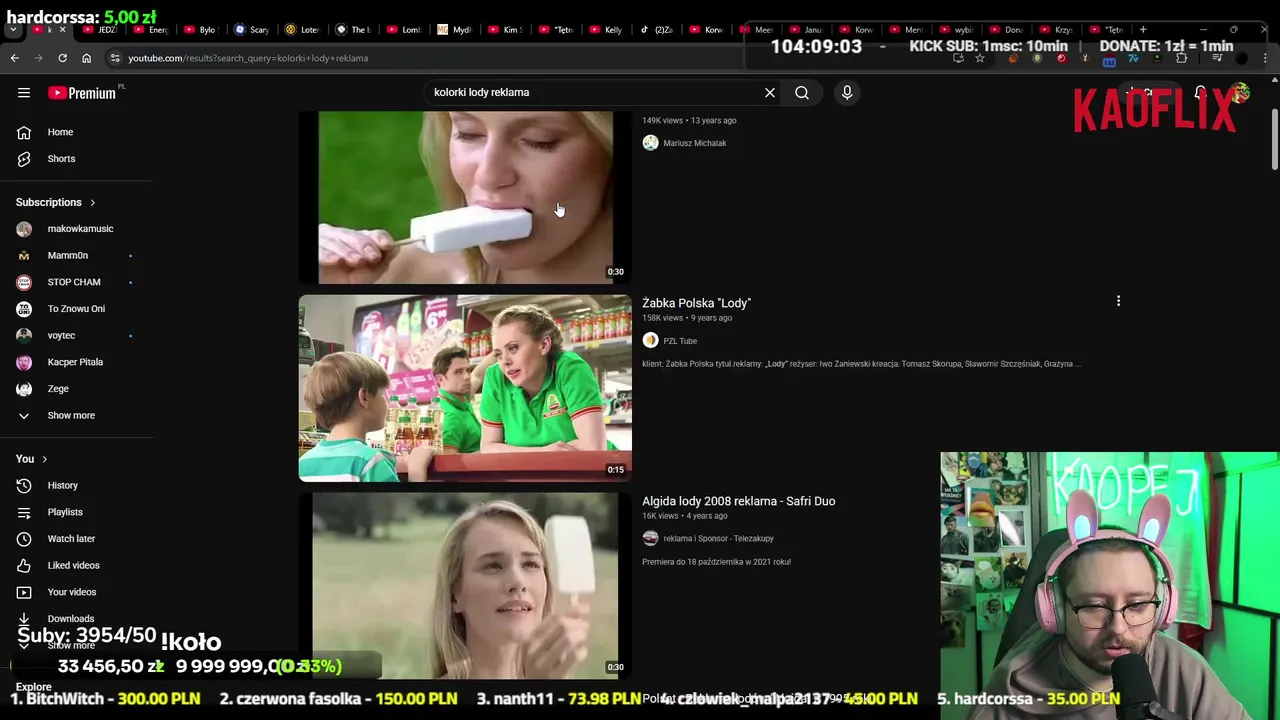Image resolution: width=1280 pixels, height=720 pixels.
Task: Open the STOP CHAM subscription channel
Action: (76, 282)
